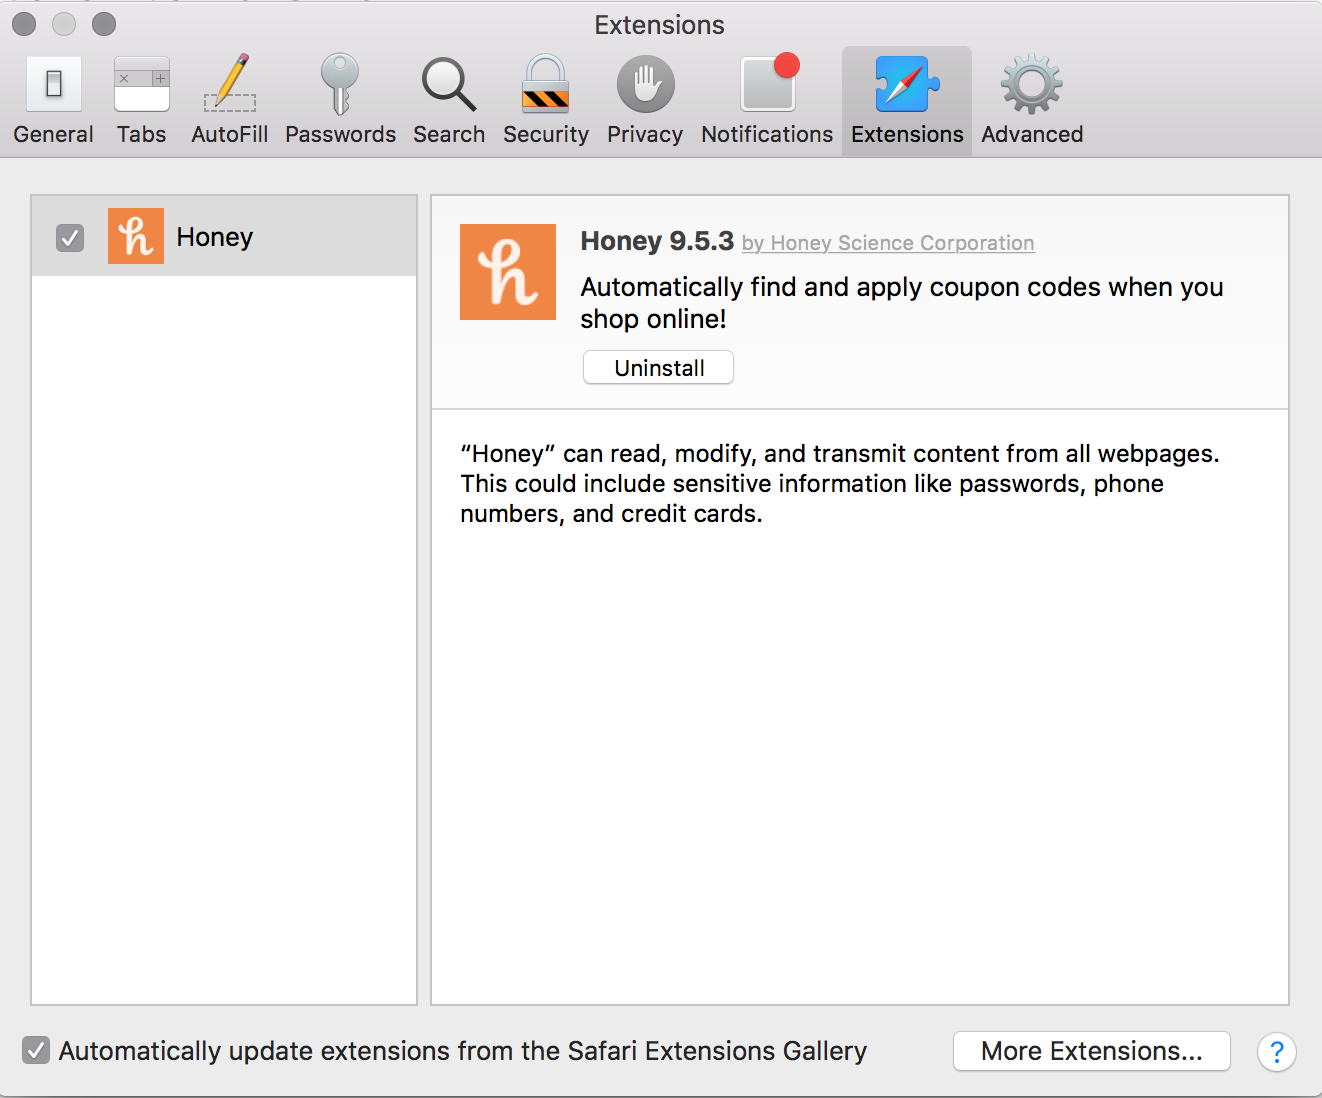The height and width of the screenshot is (1098, 1322).
Task: Click the Honey 9.5.3 version title
Action: coord(657,241)
